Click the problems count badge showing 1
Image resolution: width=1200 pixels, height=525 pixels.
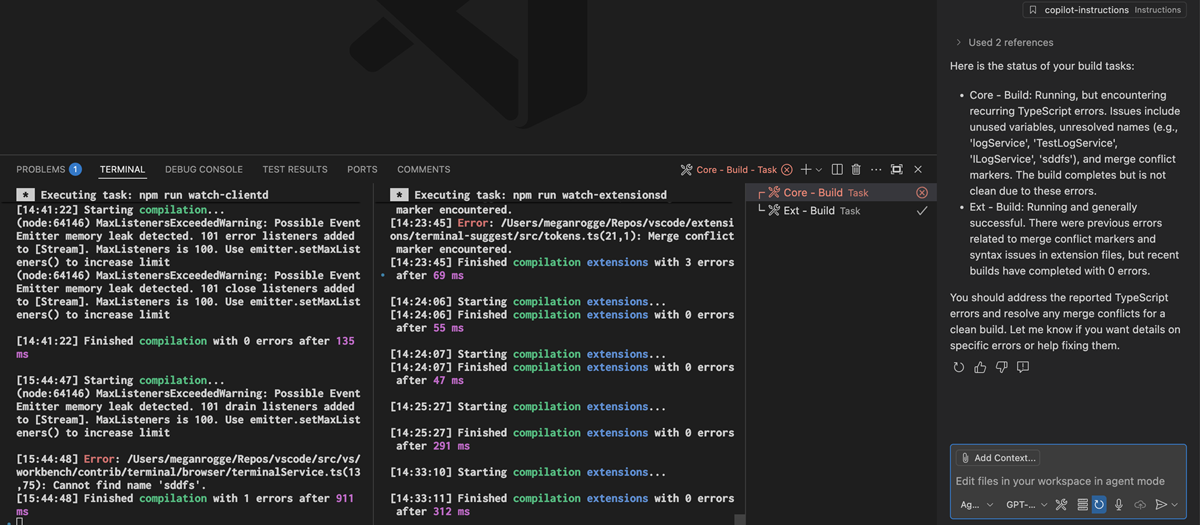pos(75,169)
